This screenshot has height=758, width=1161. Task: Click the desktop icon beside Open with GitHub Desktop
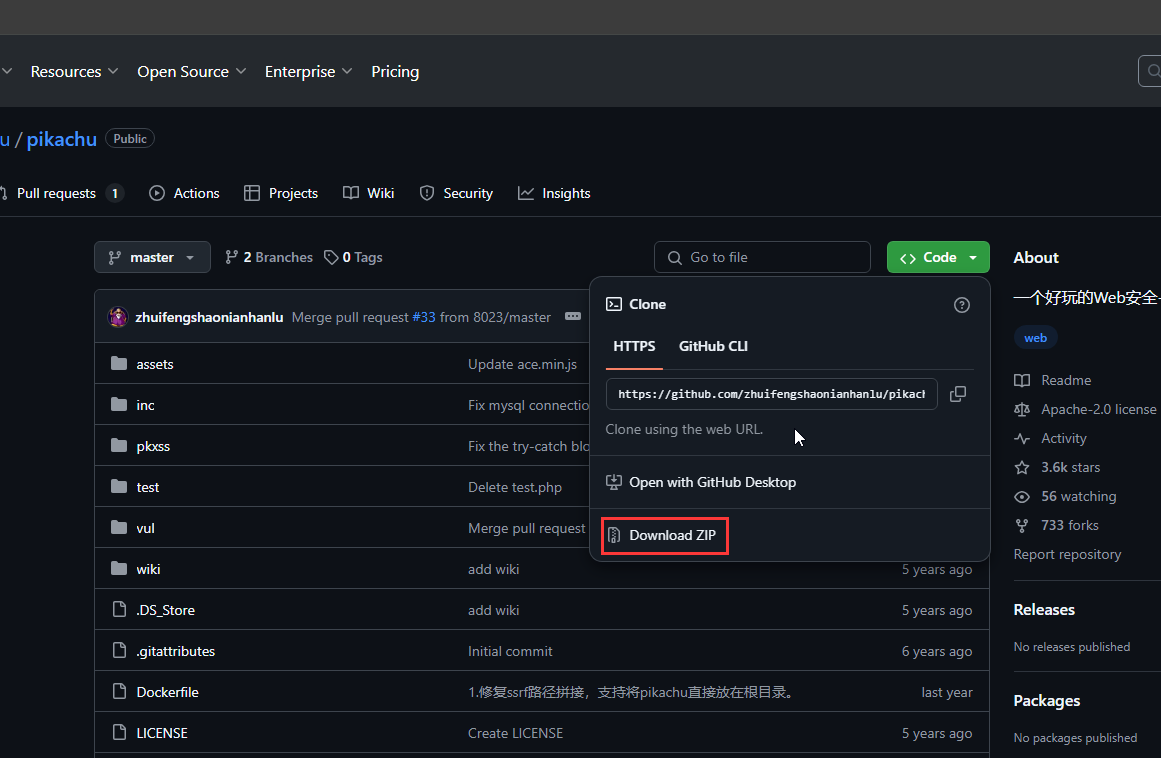tap(614, 482)
